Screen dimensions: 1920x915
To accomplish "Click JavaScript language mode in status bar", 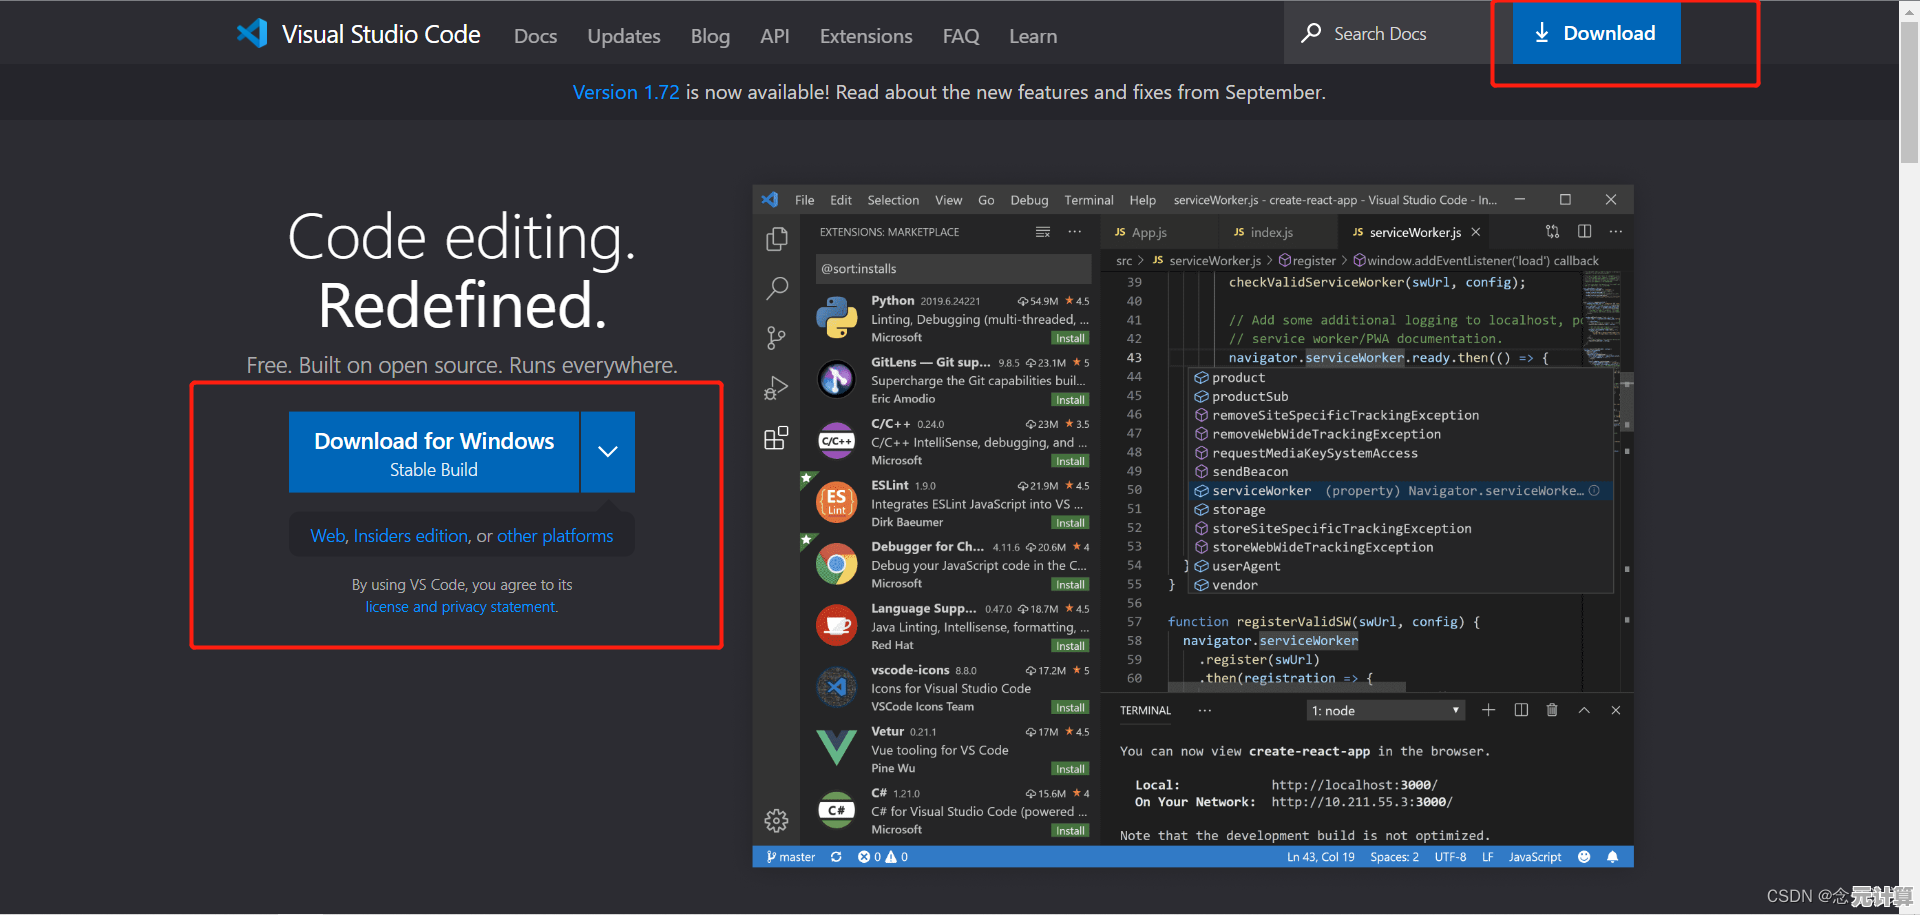I will click(1535, 857).
